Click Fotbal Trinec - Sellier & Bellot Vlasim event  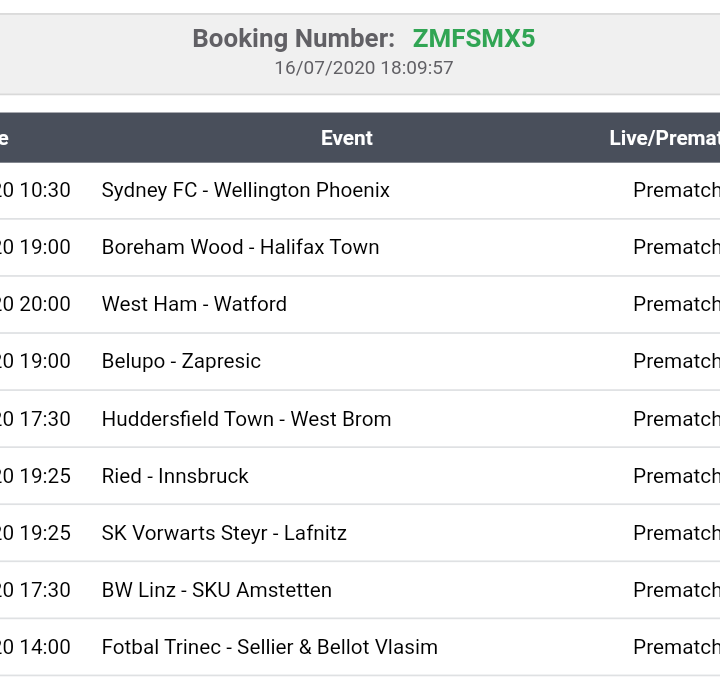pyautogui.click(x=269, y=647)
